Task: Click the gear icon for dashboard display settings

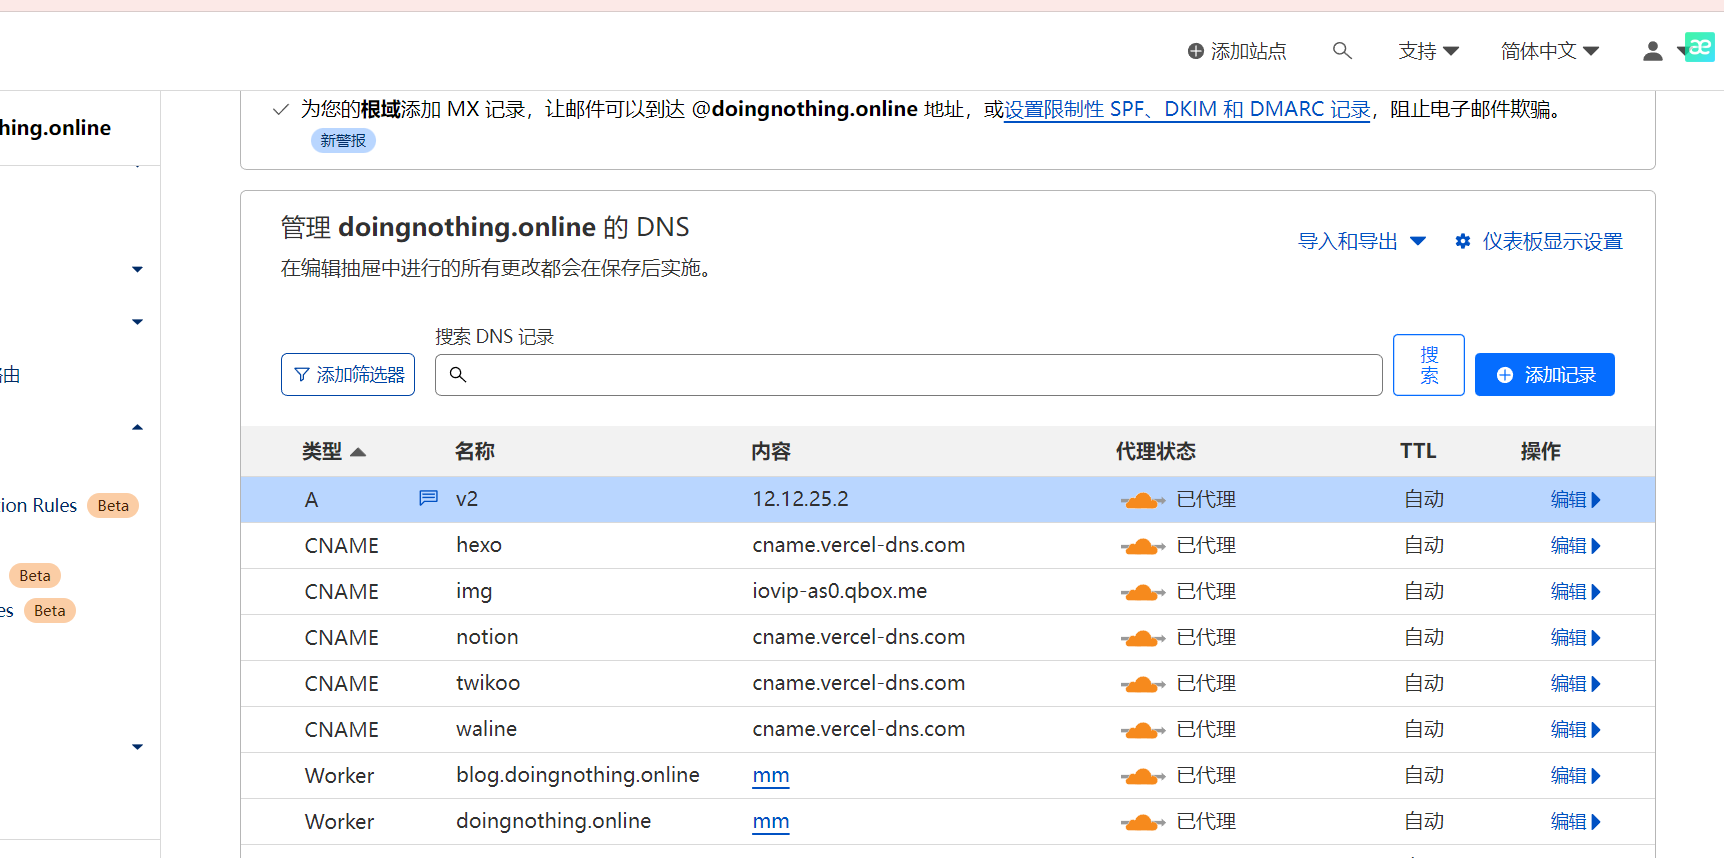Action: click(x=1463, y=242)
